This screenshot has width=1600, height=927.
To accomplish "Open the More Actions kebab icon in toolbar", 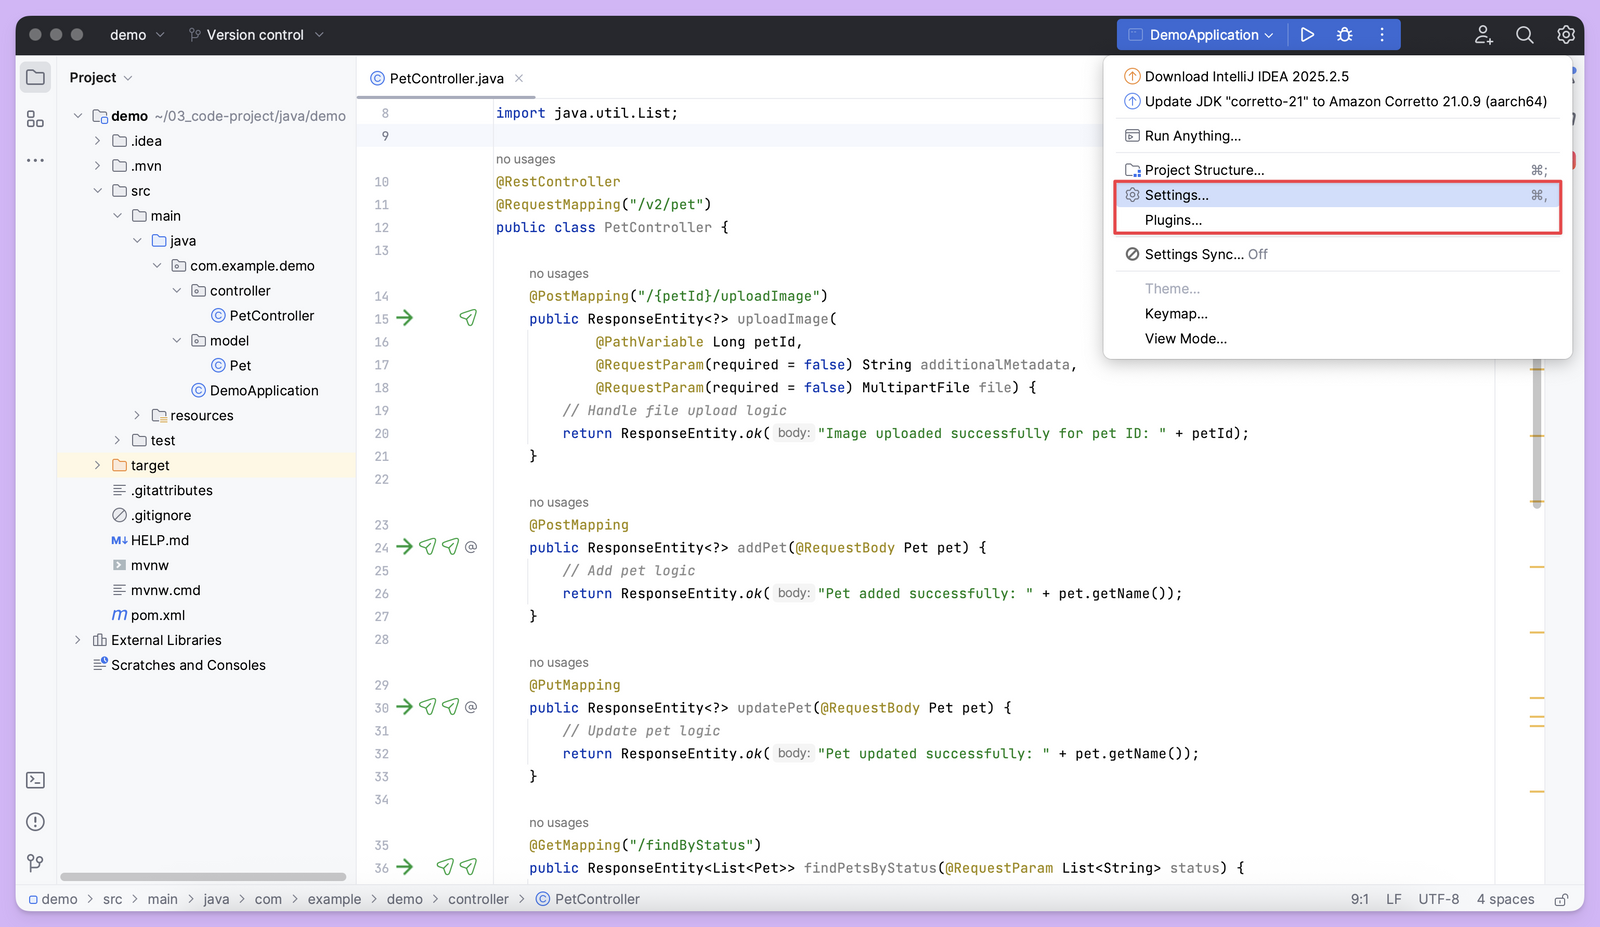I will [x=1381, y=34].
